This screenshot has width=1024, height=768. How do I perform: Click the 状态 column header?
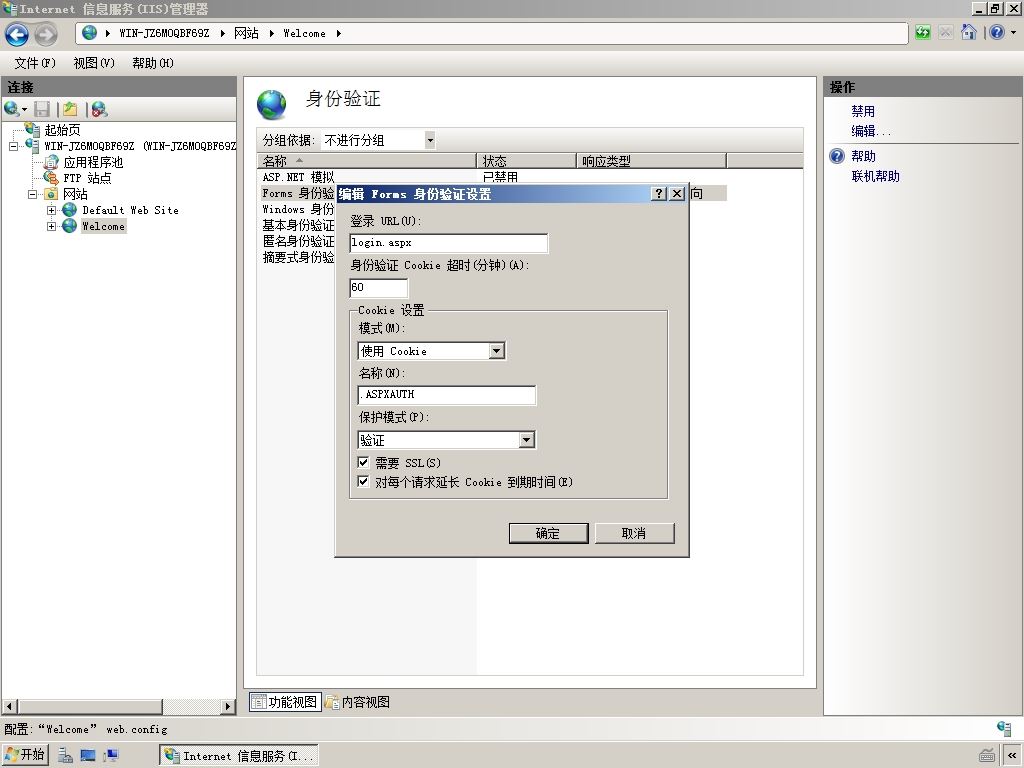[526, 161]
